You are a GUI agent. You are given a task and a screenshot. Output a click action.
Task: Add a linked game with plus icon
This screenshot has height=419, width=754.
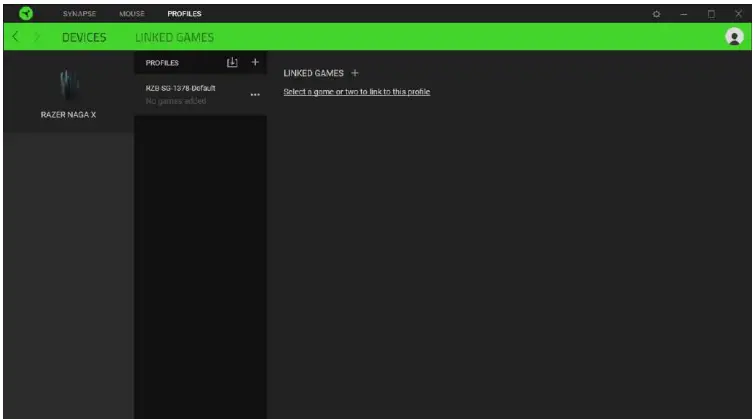[x=355, y=73]
